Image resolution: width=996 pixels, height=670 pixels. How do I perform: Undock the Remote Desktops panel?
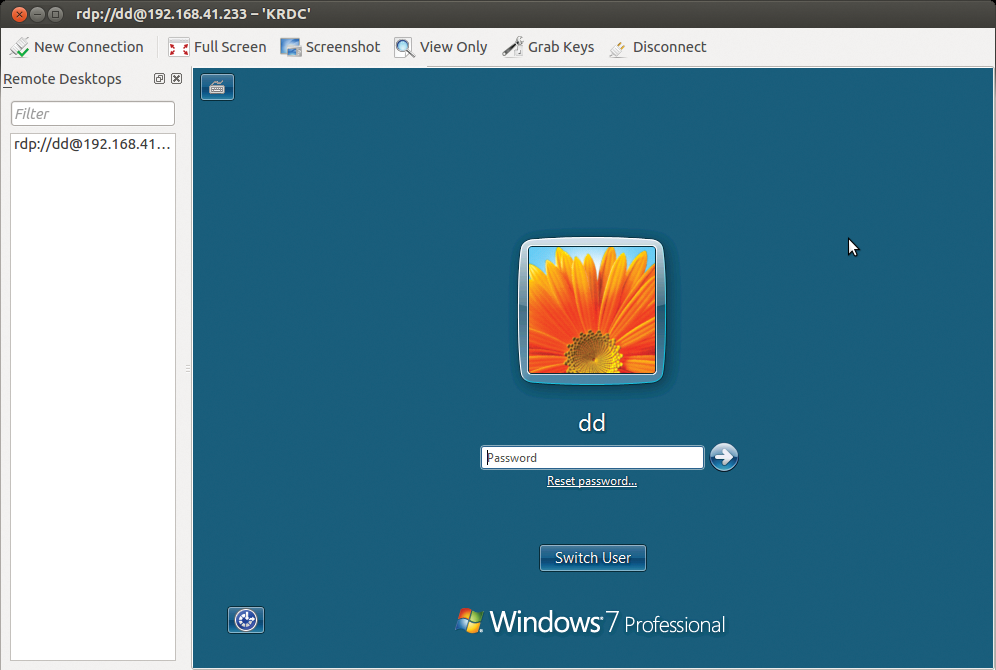(158, 78)
